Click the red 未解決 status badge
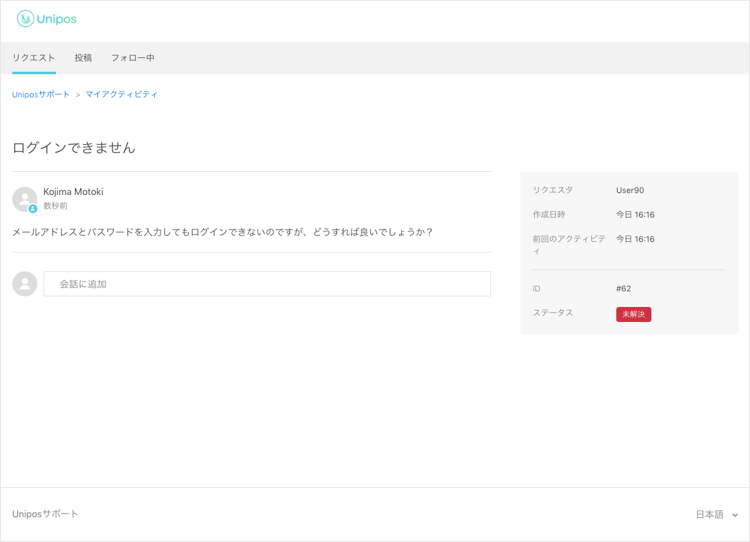Viewport: 750px width, 542px height. point(633,314)
